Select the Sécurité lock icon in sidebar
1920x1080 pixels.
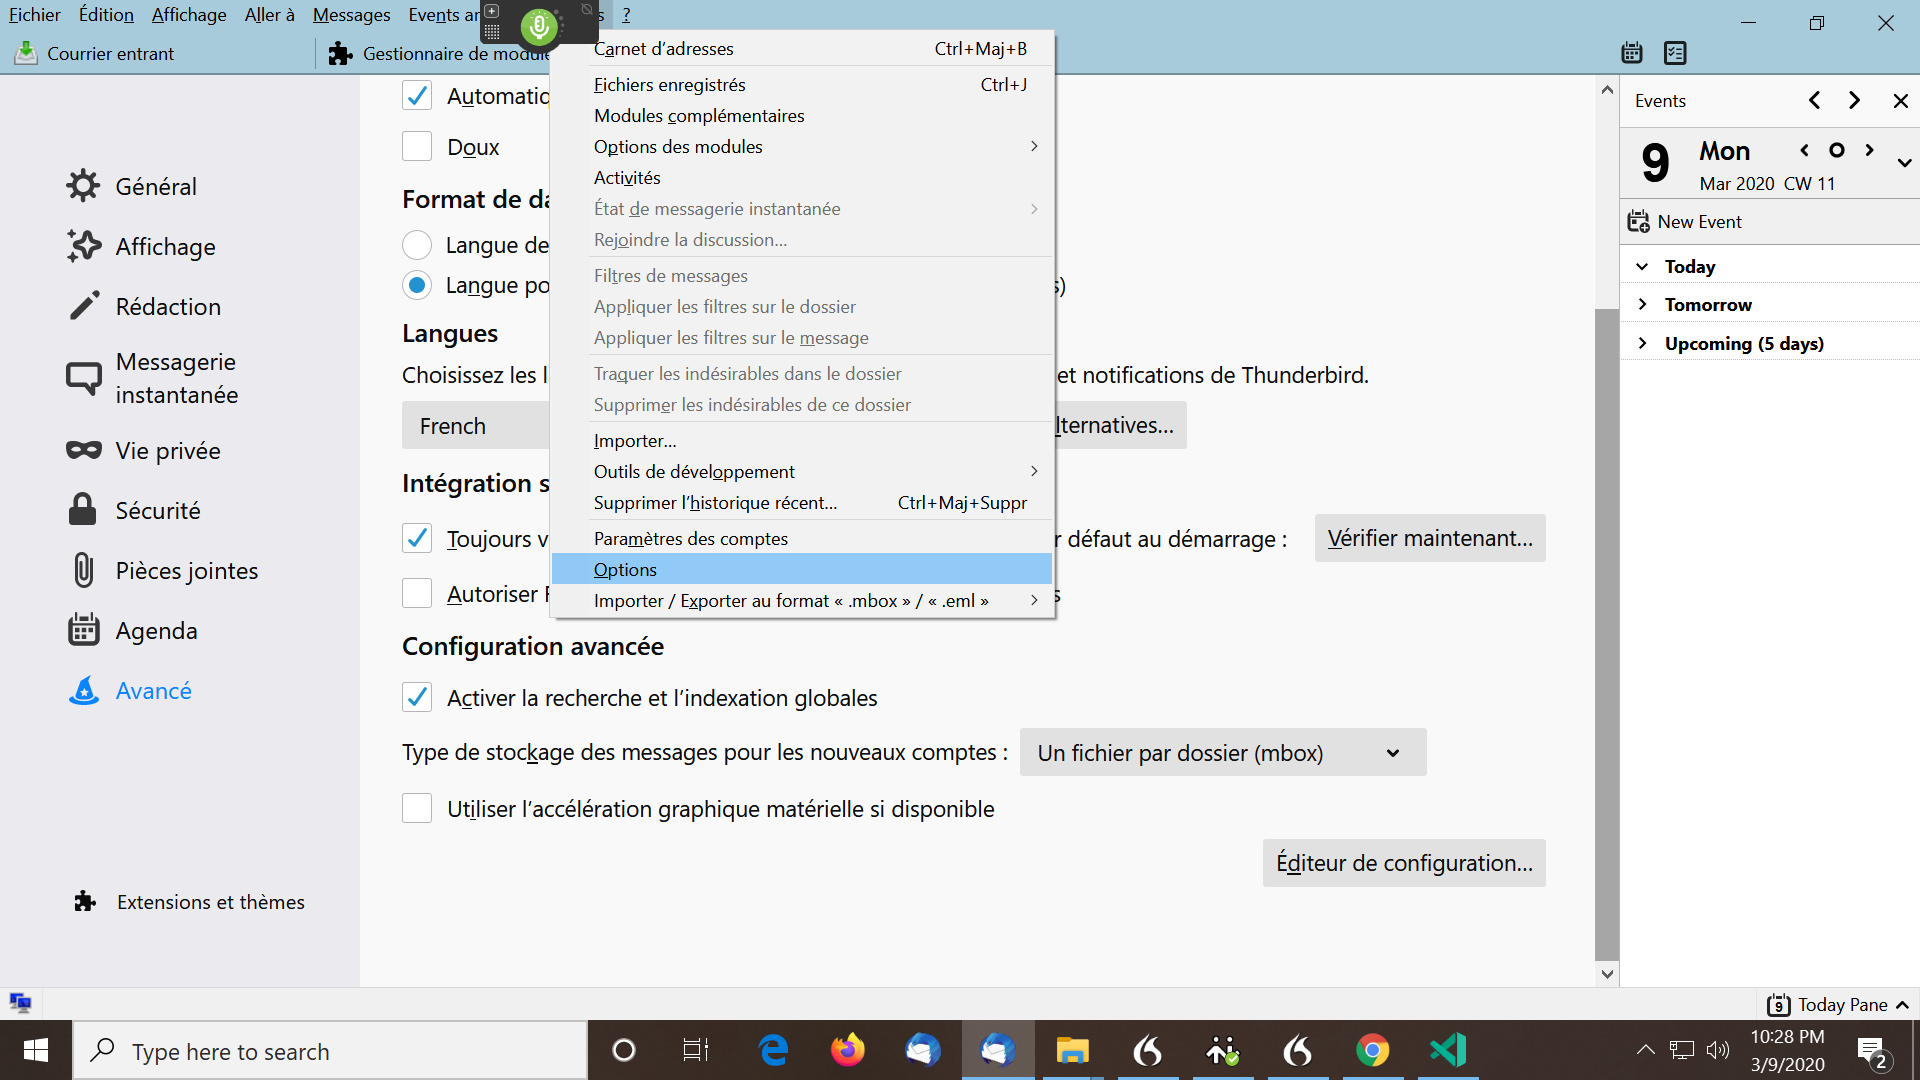pos(84,510)
